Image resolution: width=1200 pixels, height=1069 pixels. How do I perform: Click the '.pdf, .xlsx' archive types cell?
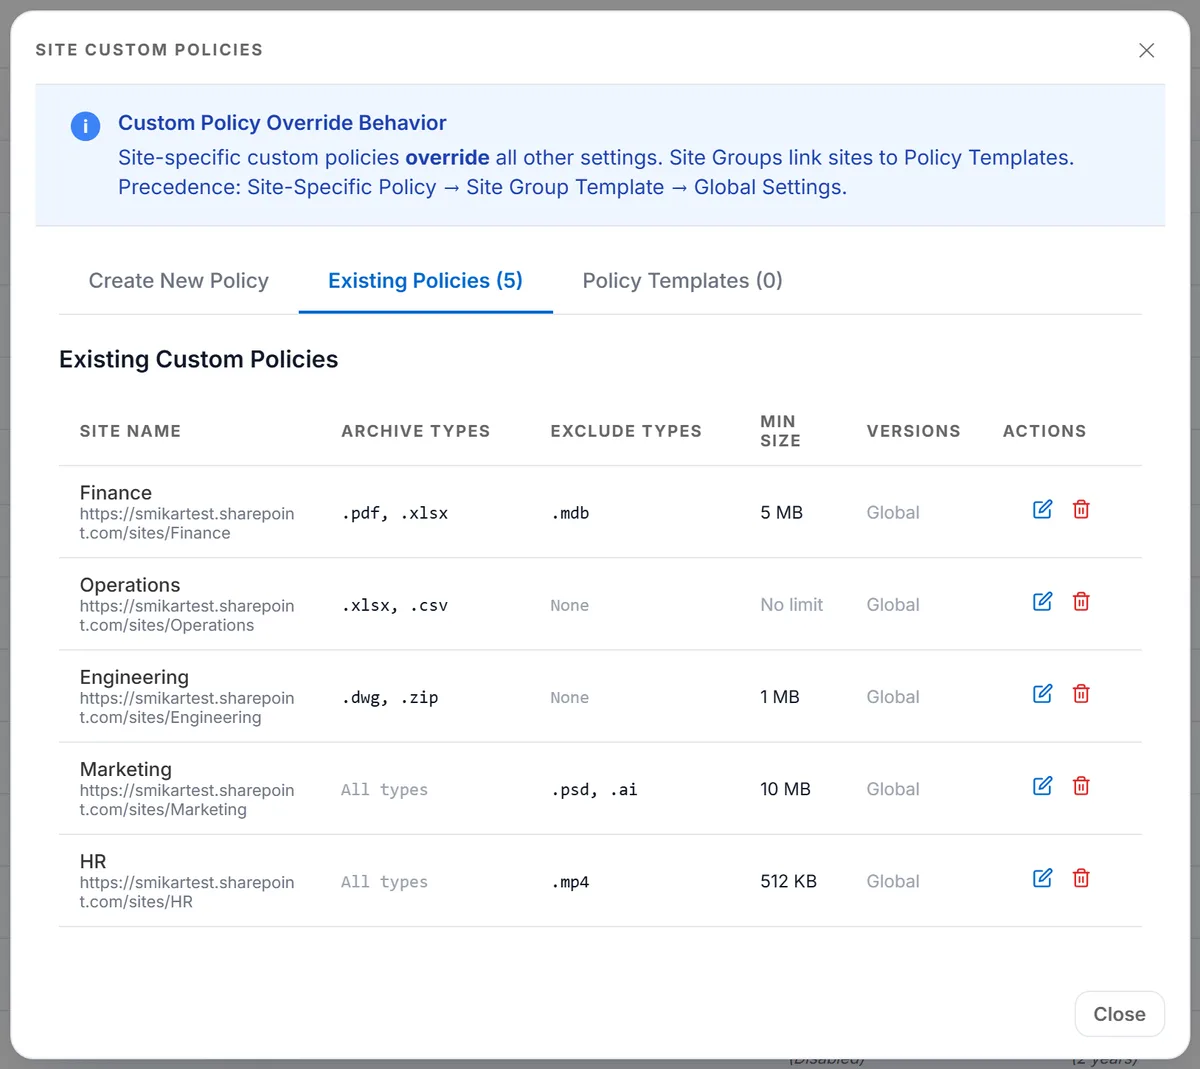point(395,513)
